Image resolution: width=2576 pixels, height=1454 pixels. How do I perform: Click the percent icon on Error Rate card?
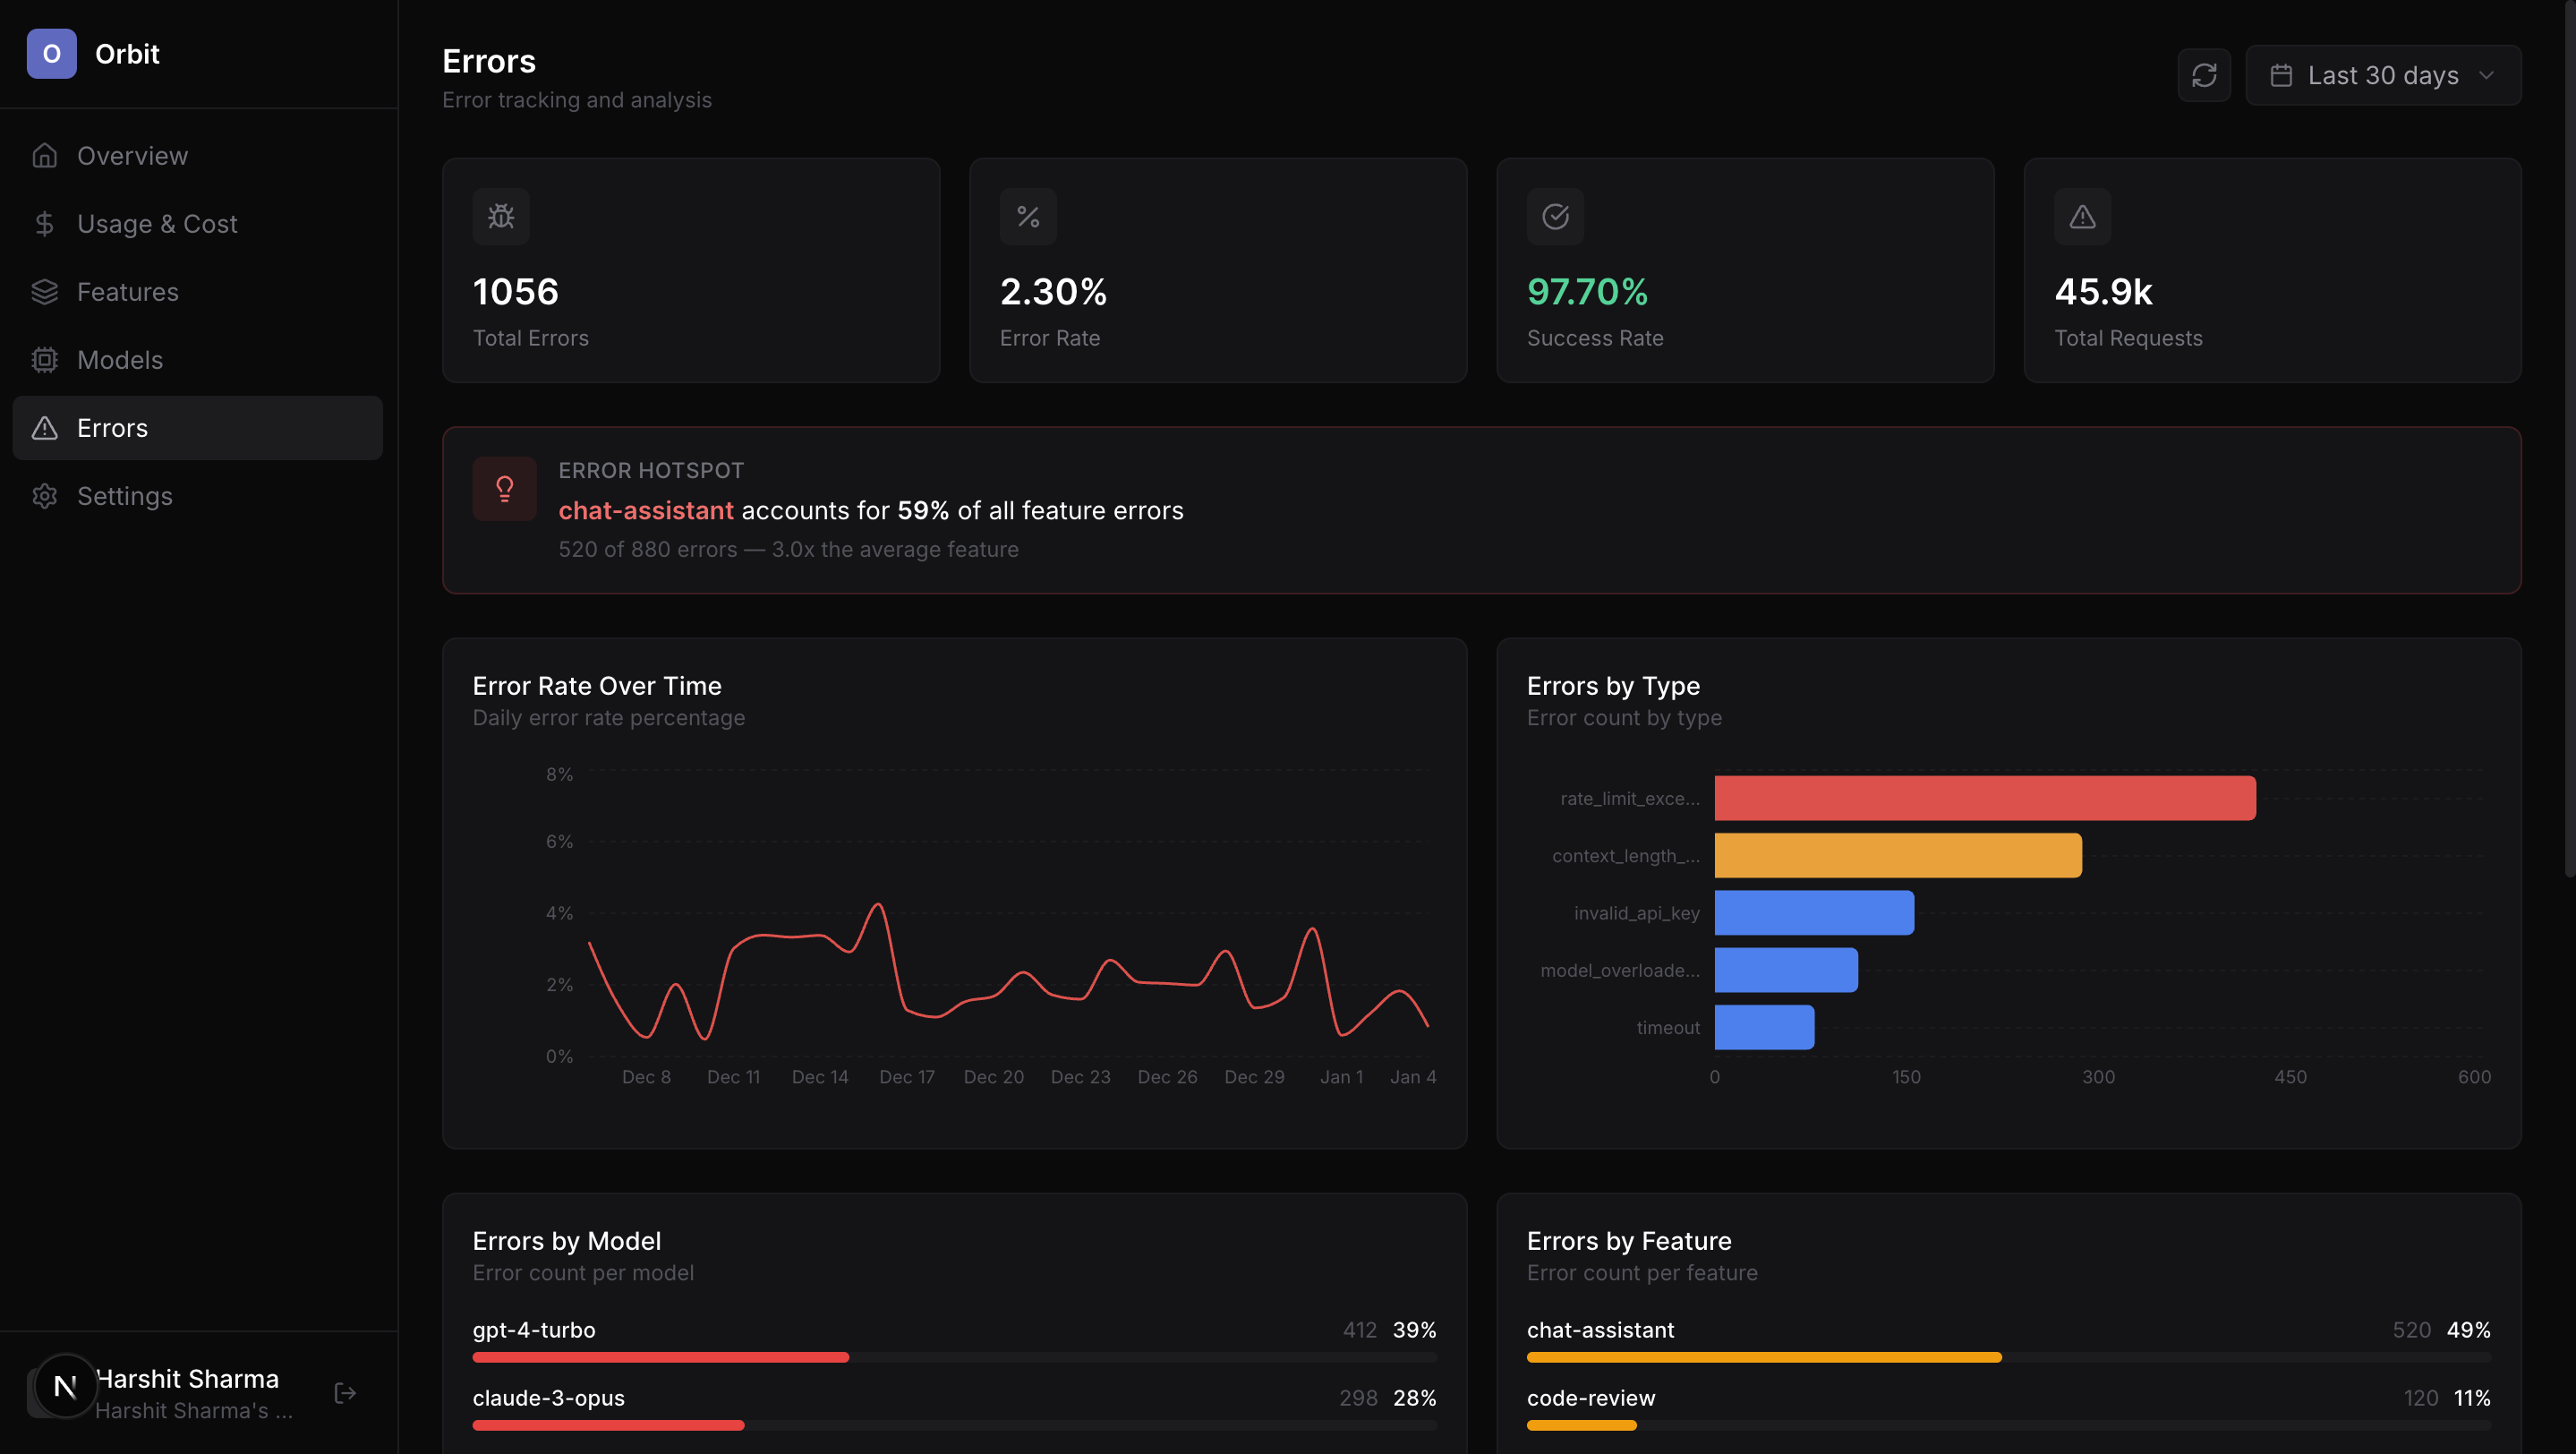pyautogui.click(x=1028, y=216)
